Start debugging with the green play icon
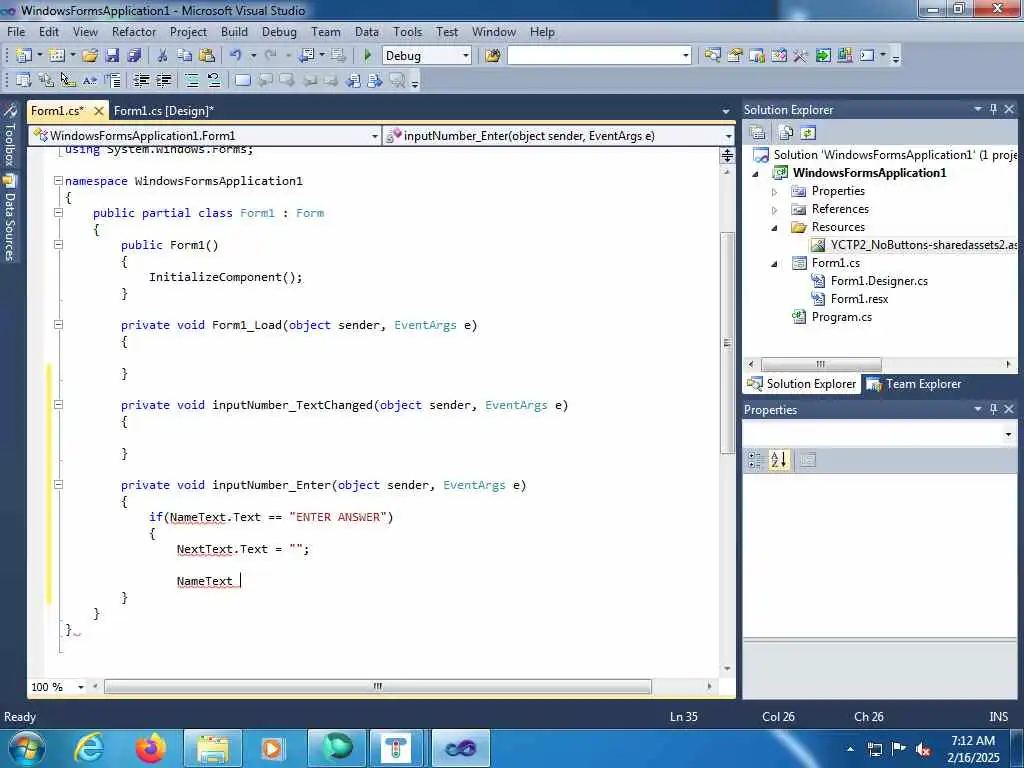1024x768 pixels. pyautogui.click(x=367, y=56)
